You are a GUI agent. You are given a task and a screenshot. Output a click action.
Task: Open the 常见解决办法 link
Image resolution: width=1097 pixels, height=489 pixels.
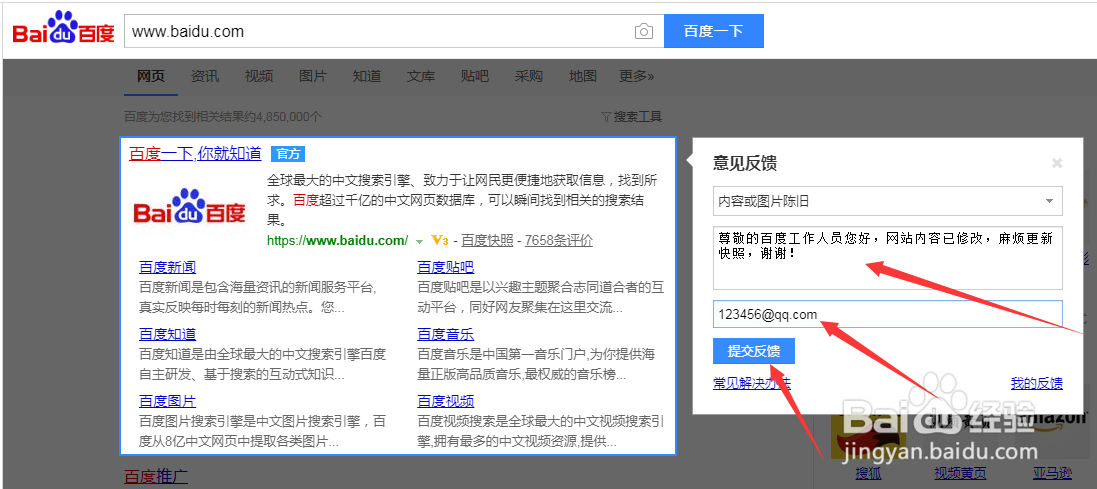[x=752, y=383]
